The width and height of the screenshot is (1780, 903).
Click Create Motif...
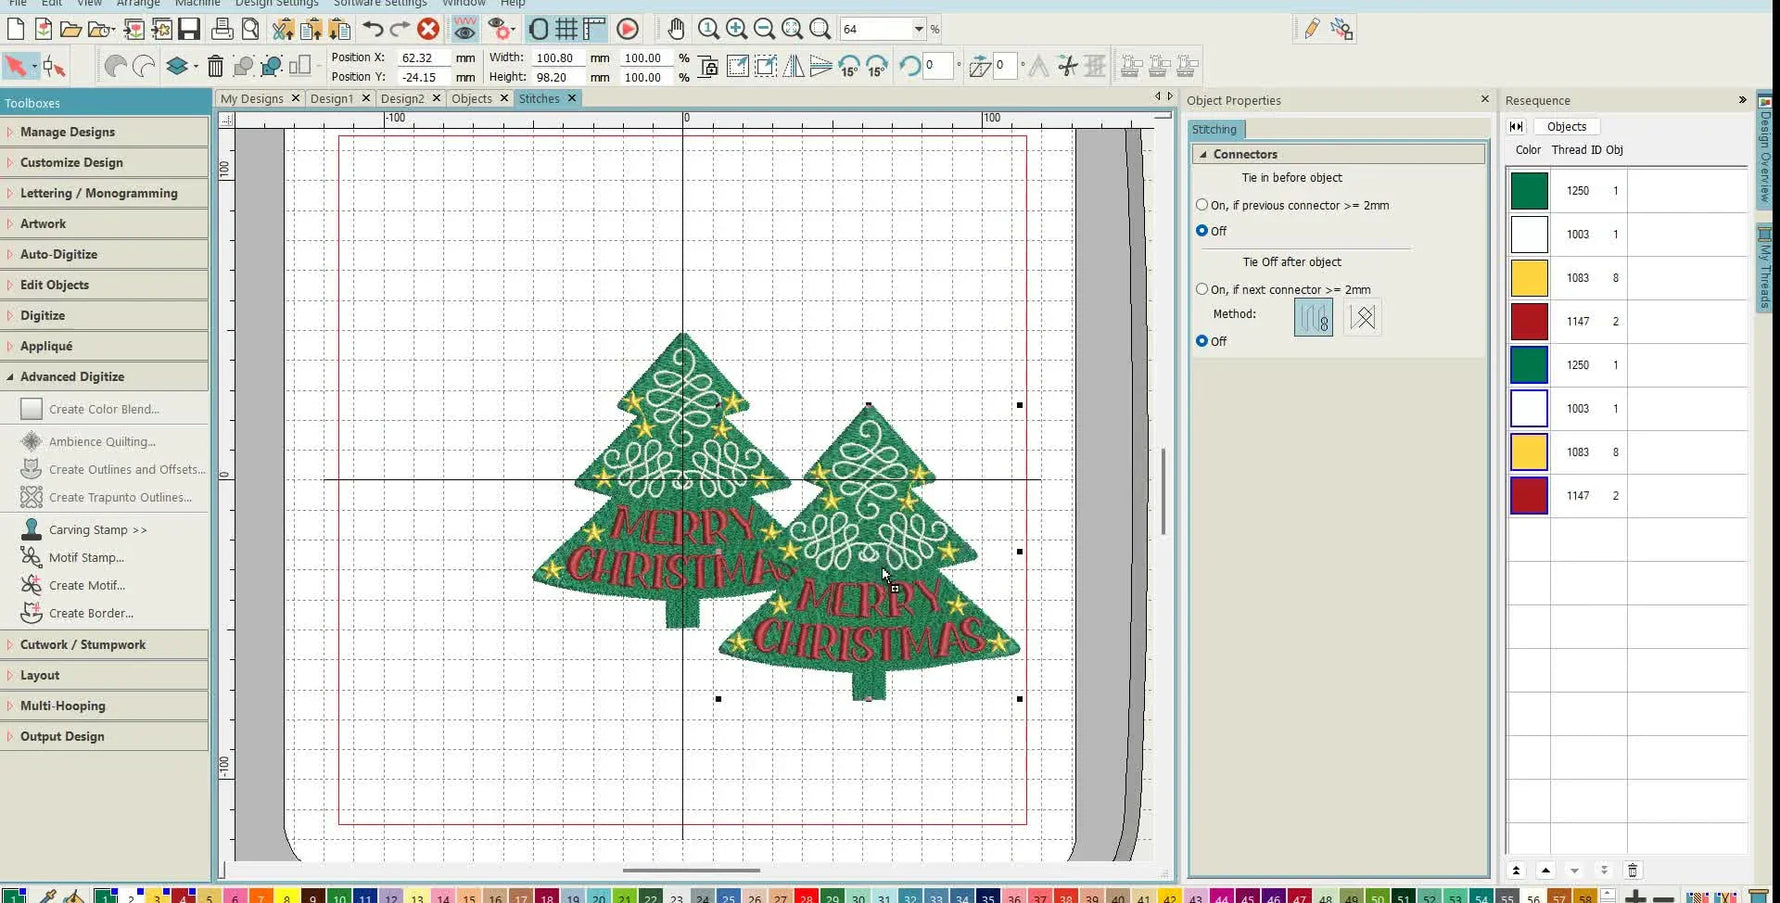point(87,586)
